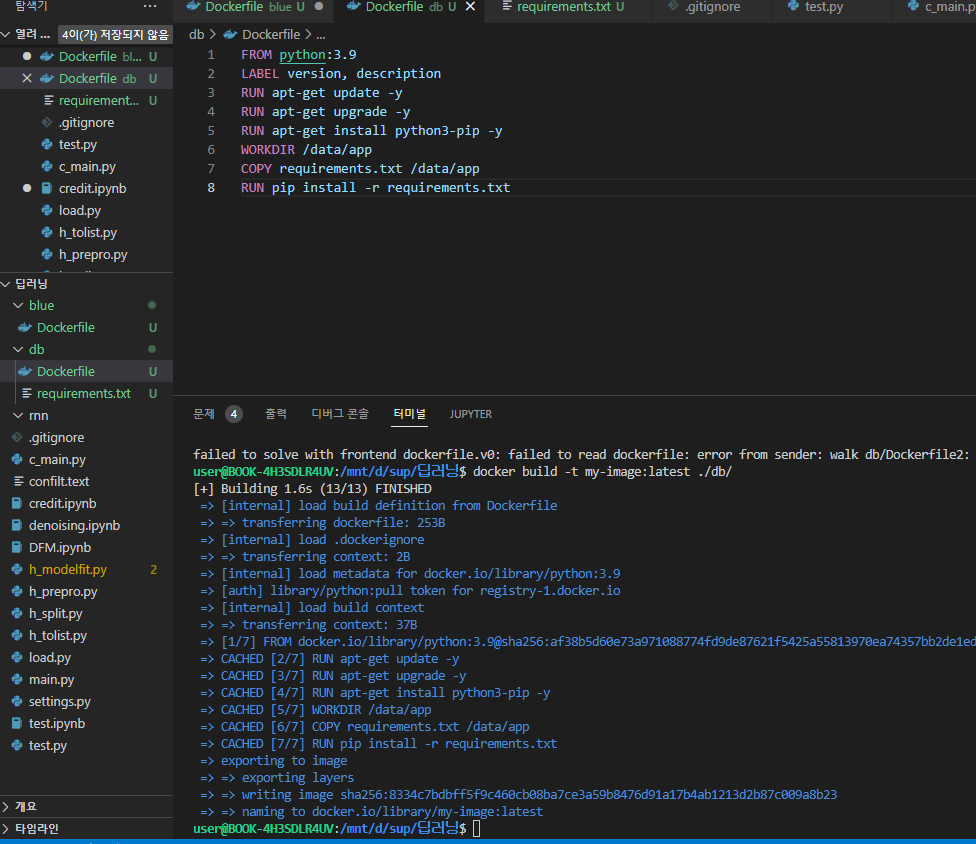Click h_tolist.py Python icon in workspace tree
The height and width of the screenshot is (844, 976).
tap(17, 635)
